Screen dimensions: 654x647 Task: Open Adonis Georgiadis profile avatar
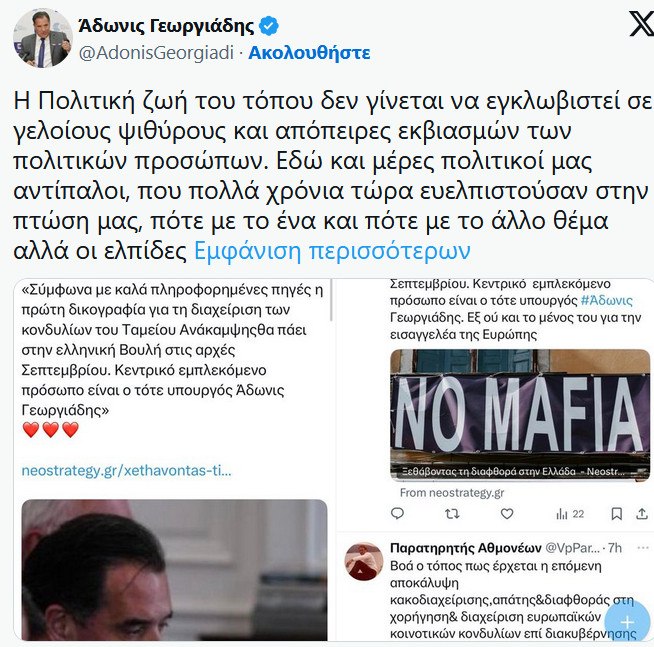click(43, 38)
